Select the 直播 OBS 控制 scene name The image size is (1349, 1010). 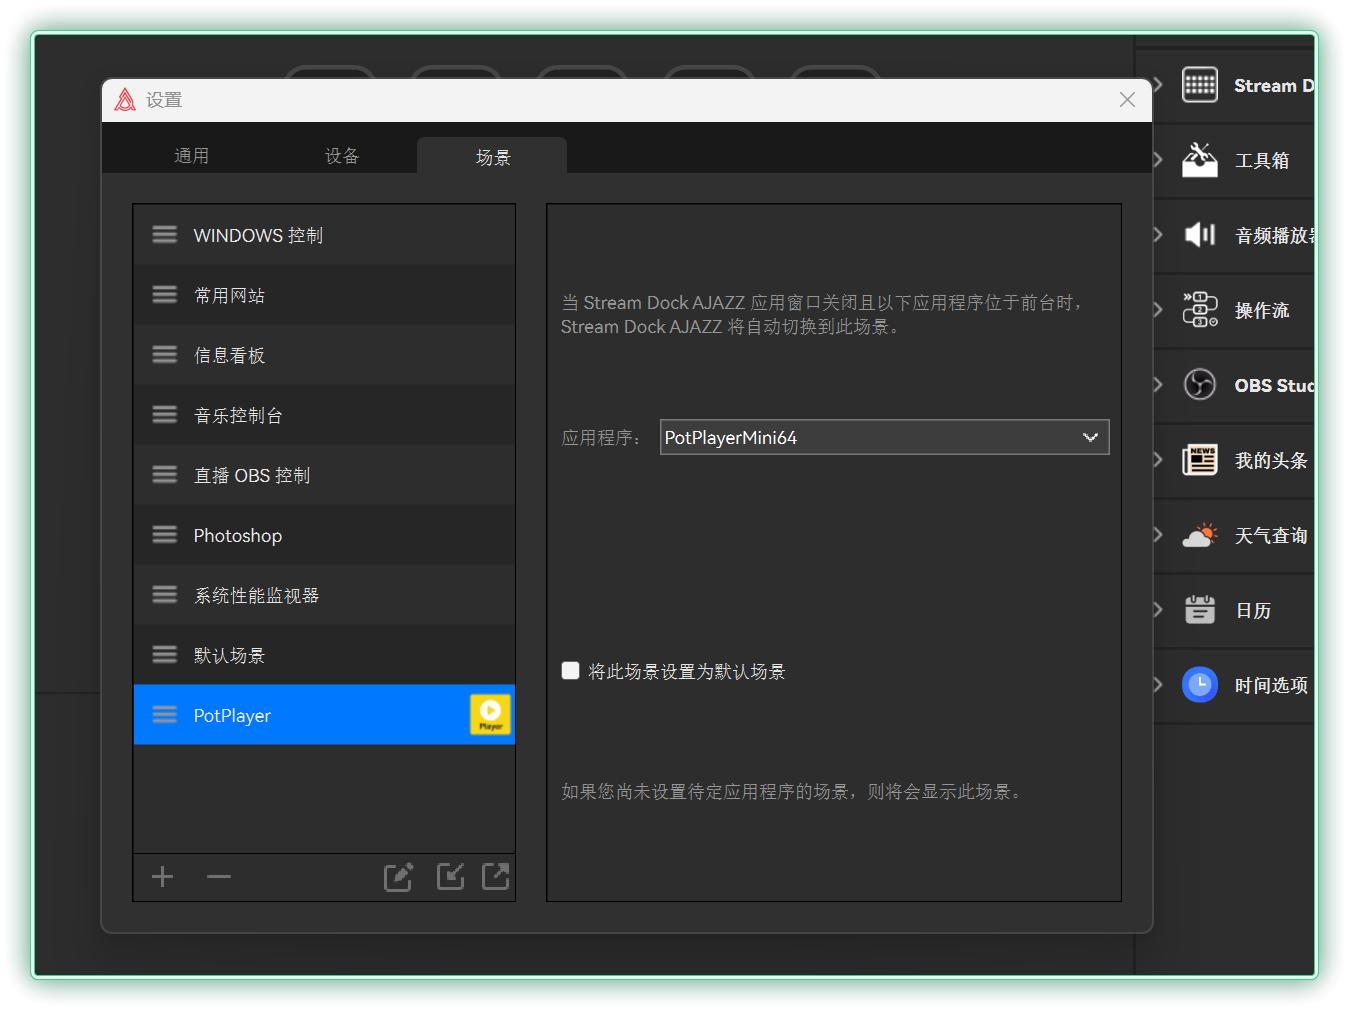tap(252, 475)
